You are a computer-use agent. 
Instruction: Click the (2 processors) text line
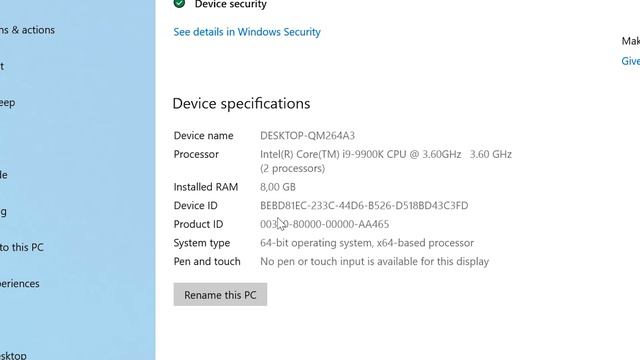click(x=292, y=168)
